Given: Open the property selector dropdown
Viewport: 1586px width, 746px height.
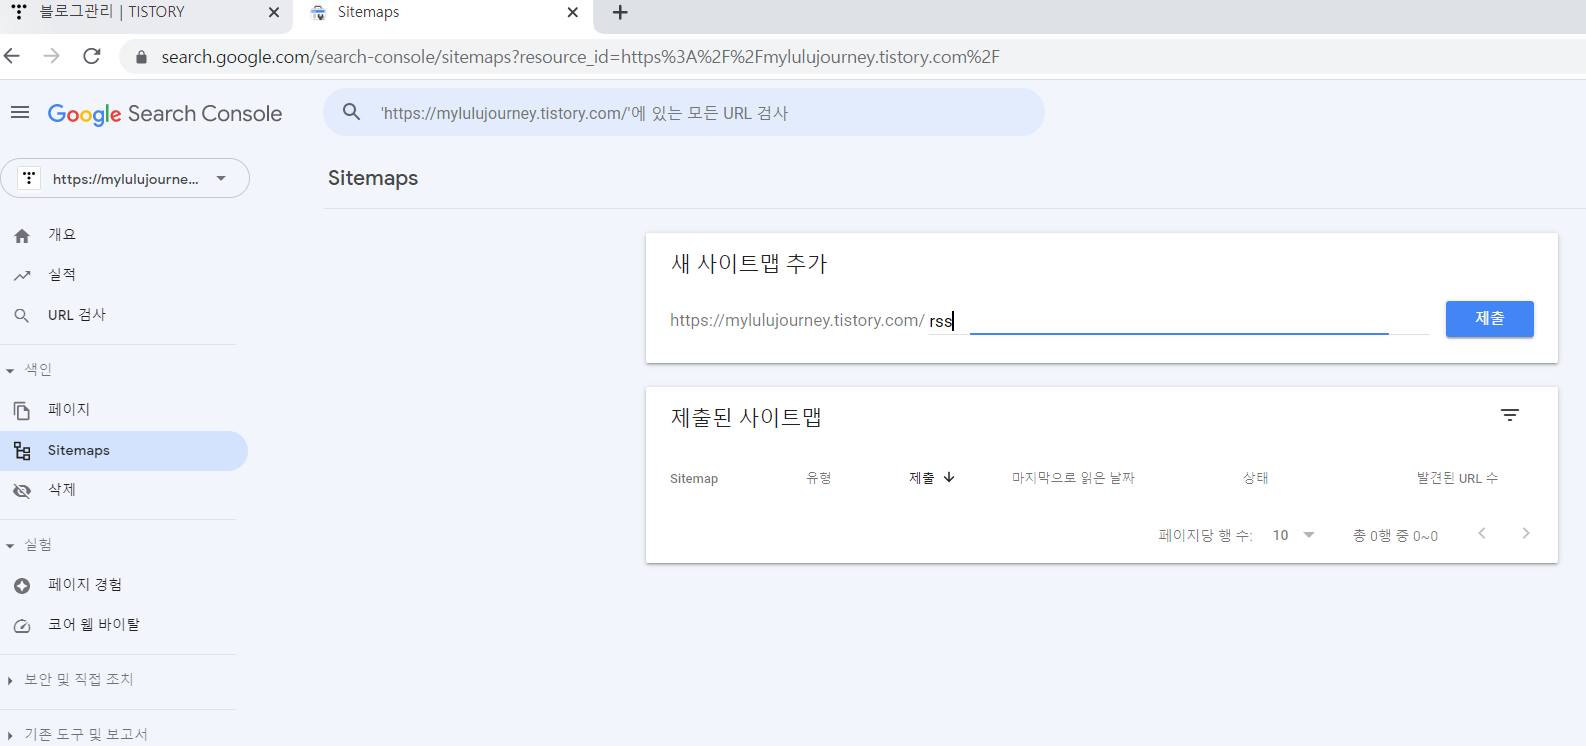Looking at the screenshot, I should pyautogui.click(x=124, y=178).
